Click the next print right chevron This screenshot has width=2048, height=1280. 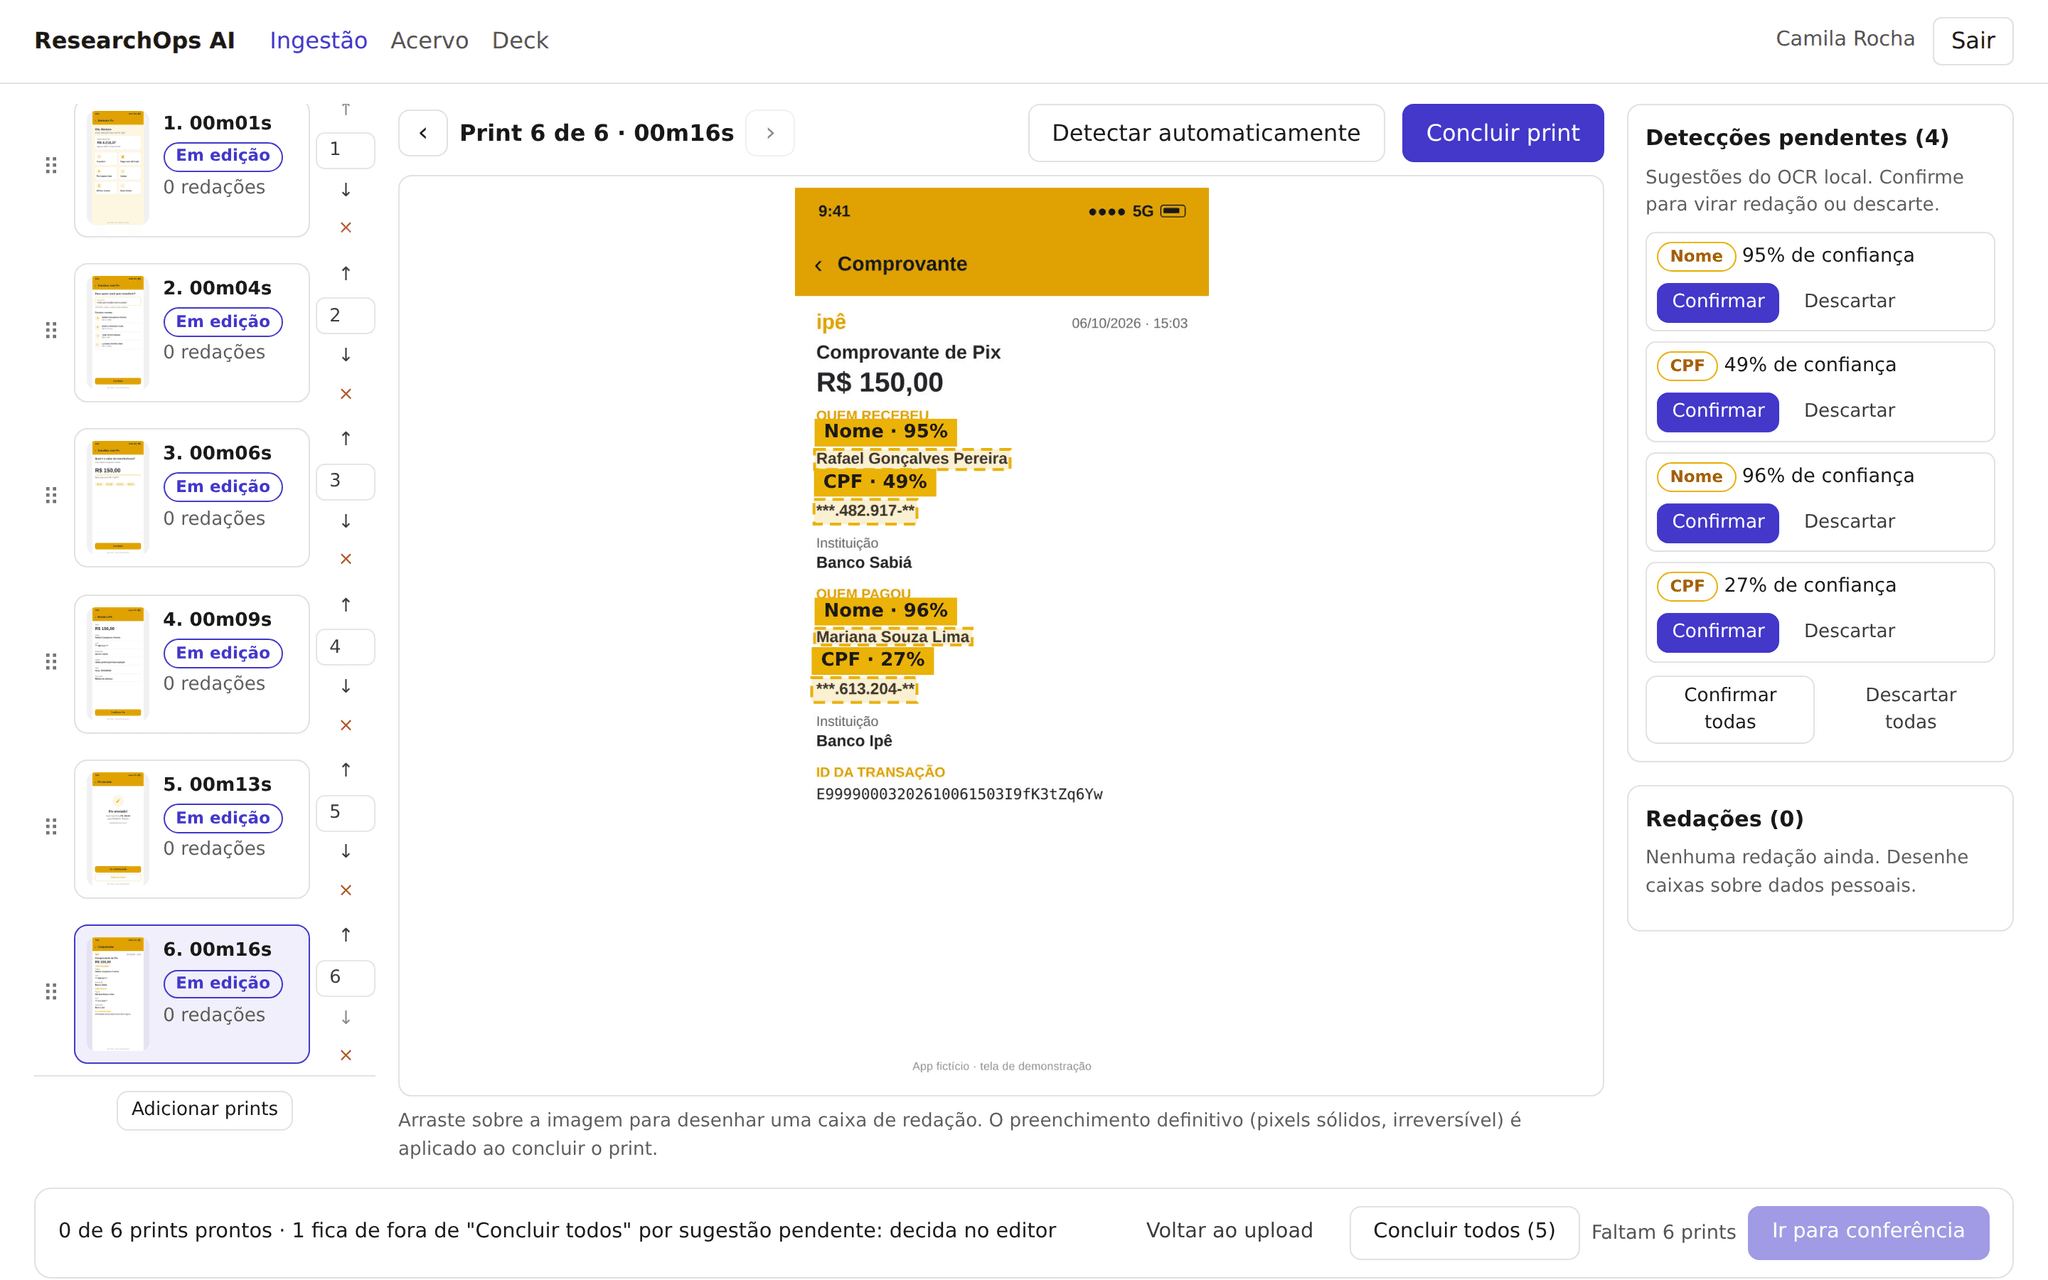pos(770,133)
